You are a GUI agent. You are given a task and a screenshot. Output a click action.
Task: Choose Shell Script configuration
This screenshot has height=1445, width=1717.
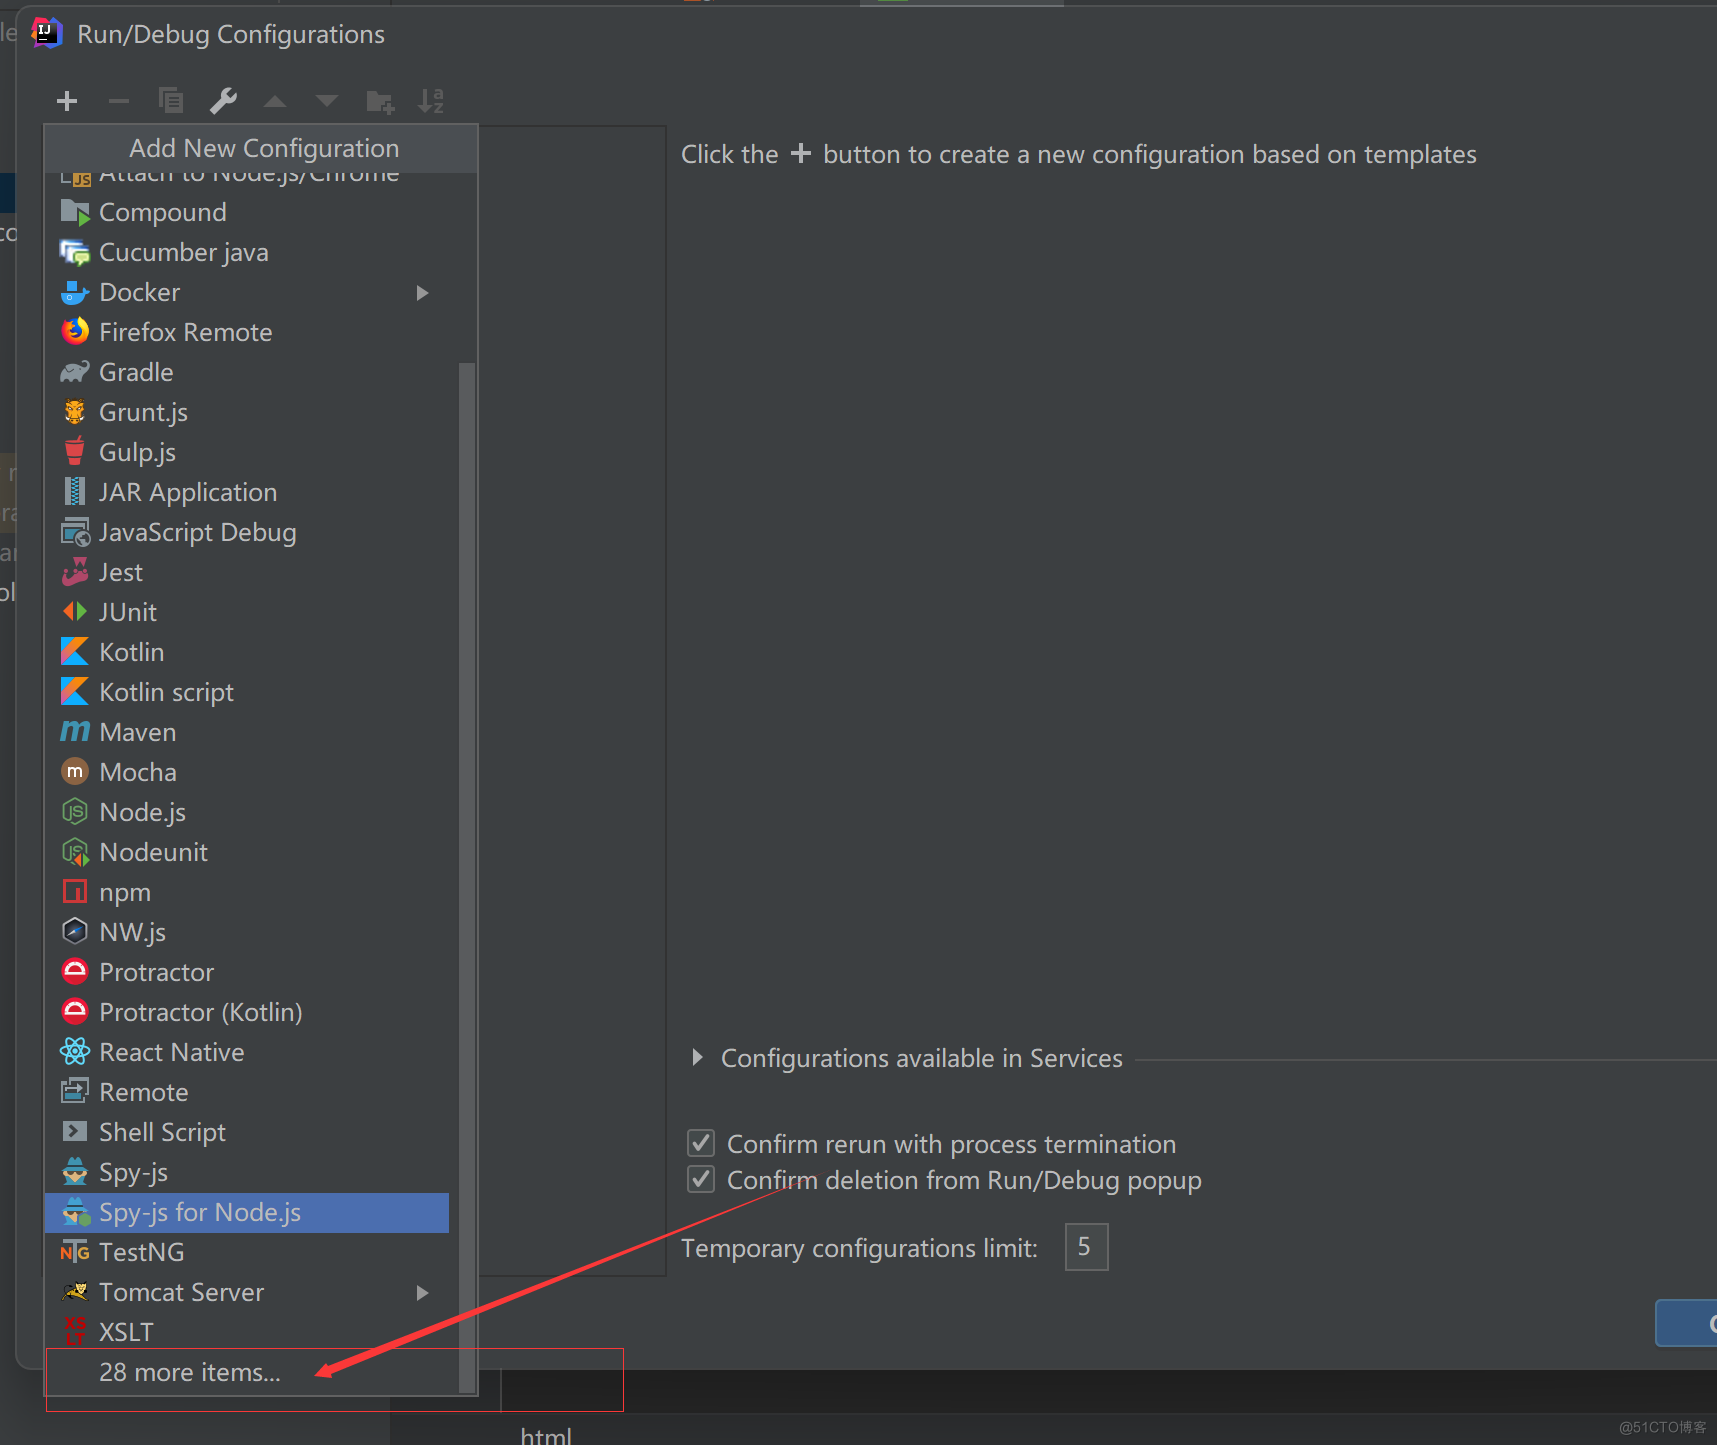[247, 1132]
